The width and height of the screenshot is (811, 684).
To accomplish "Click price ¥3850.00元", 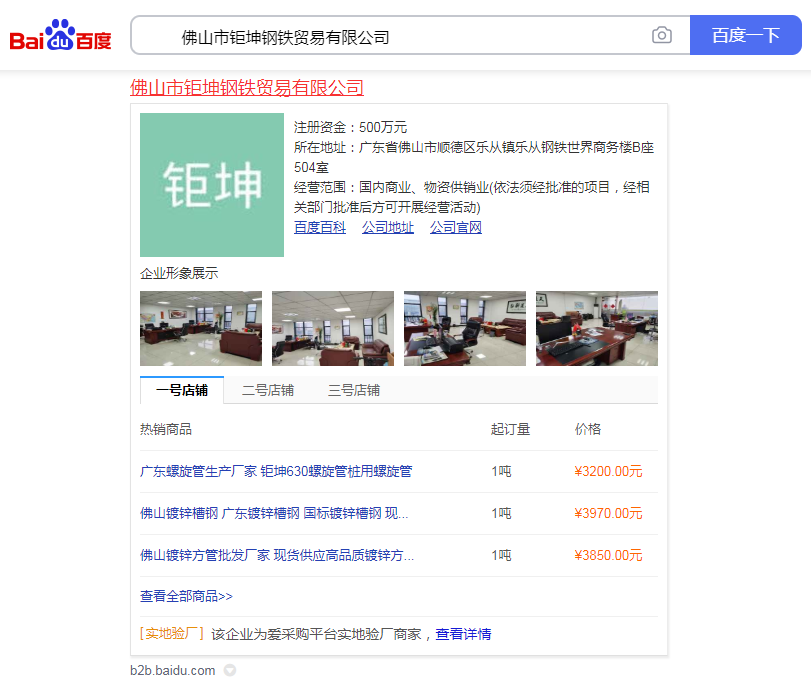I will point(608,555).
